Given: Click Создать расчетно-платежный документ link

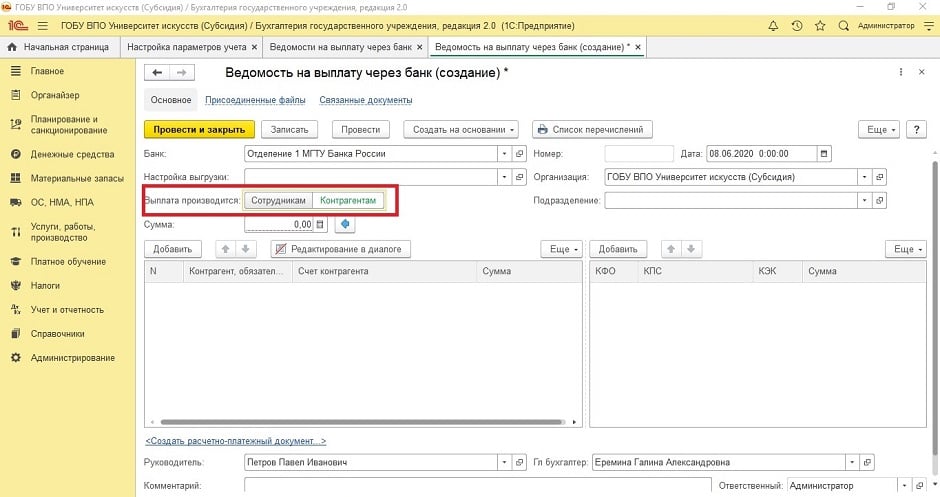Looking at the screenshot, I should point(236,441).
